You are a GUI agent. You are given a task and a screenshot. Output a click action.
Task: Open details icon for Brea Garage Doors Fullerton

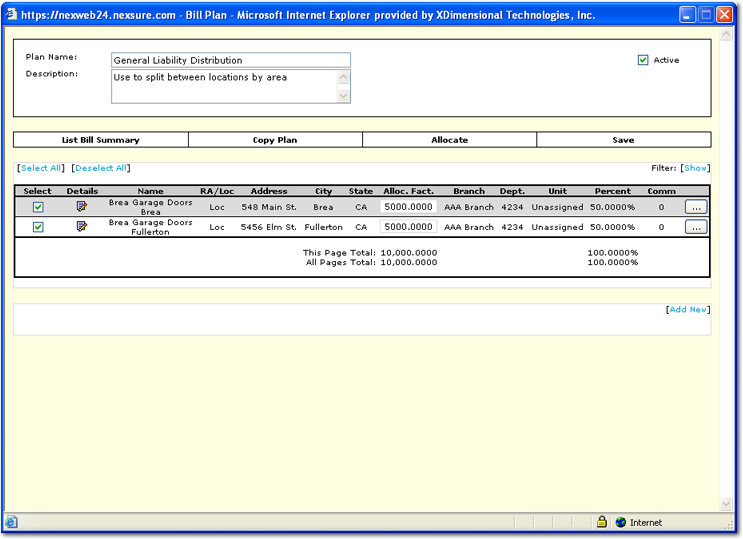[x=82, y=226]
